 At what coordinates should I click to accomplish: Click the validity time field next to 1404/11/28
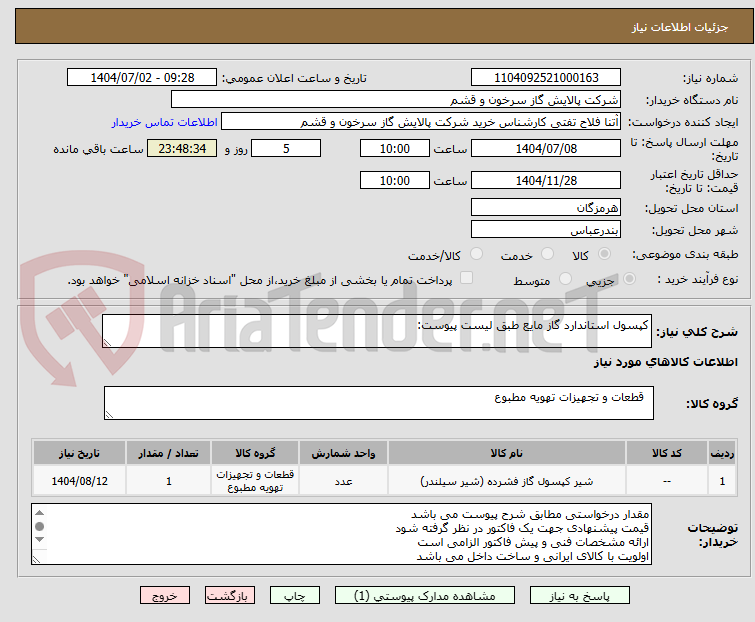394,180
